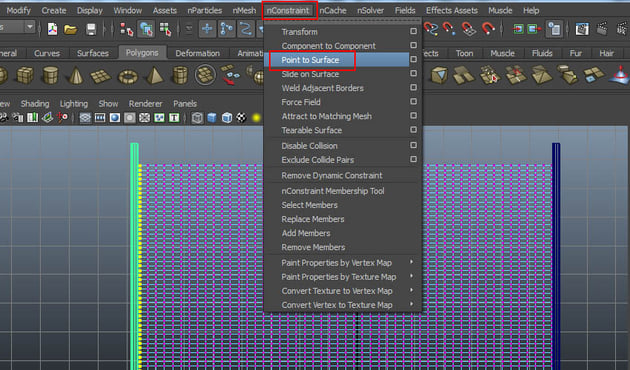630x370 pixels.
Task: Toggle the film gate icon
Action: [x=100, y=117]
